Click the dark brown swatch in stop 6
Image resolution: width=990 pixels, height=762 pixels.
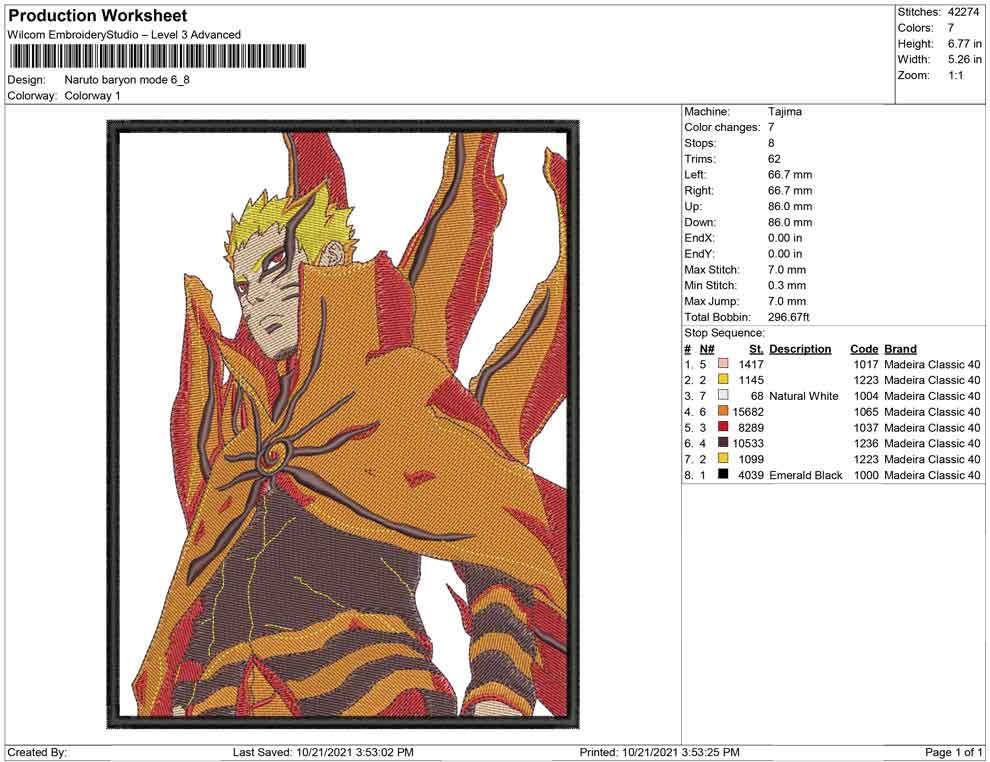coord(723,443)
